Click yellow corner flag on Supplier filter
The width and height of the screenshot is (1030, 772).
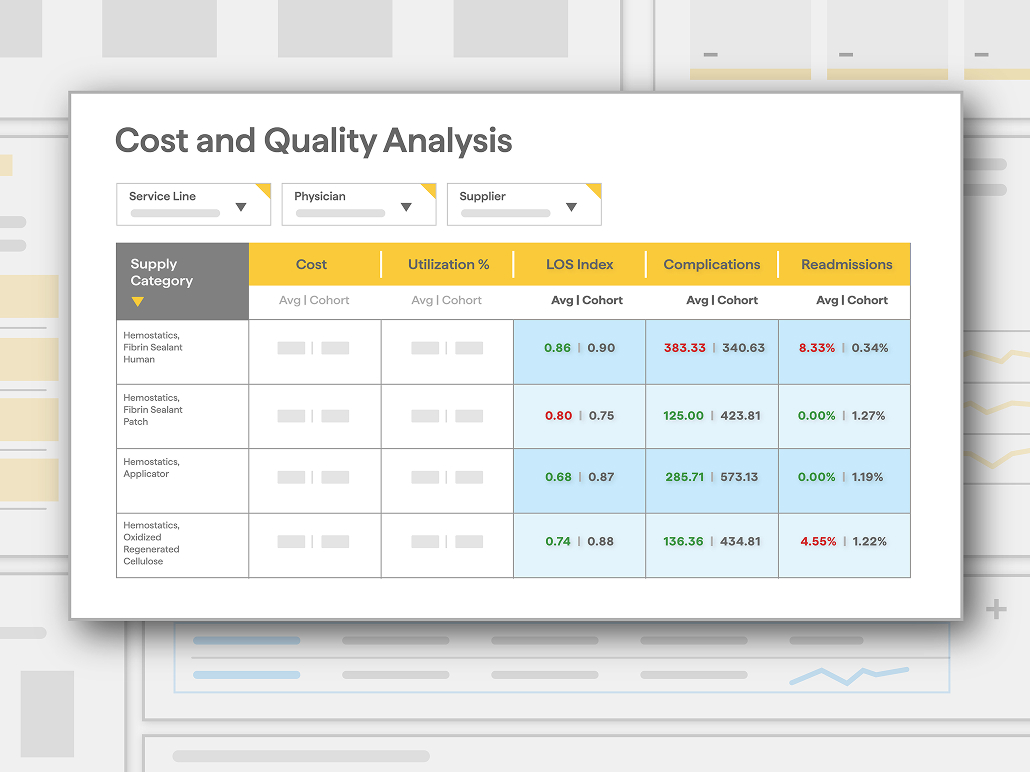pyautogui.click(x=594, y=189)
